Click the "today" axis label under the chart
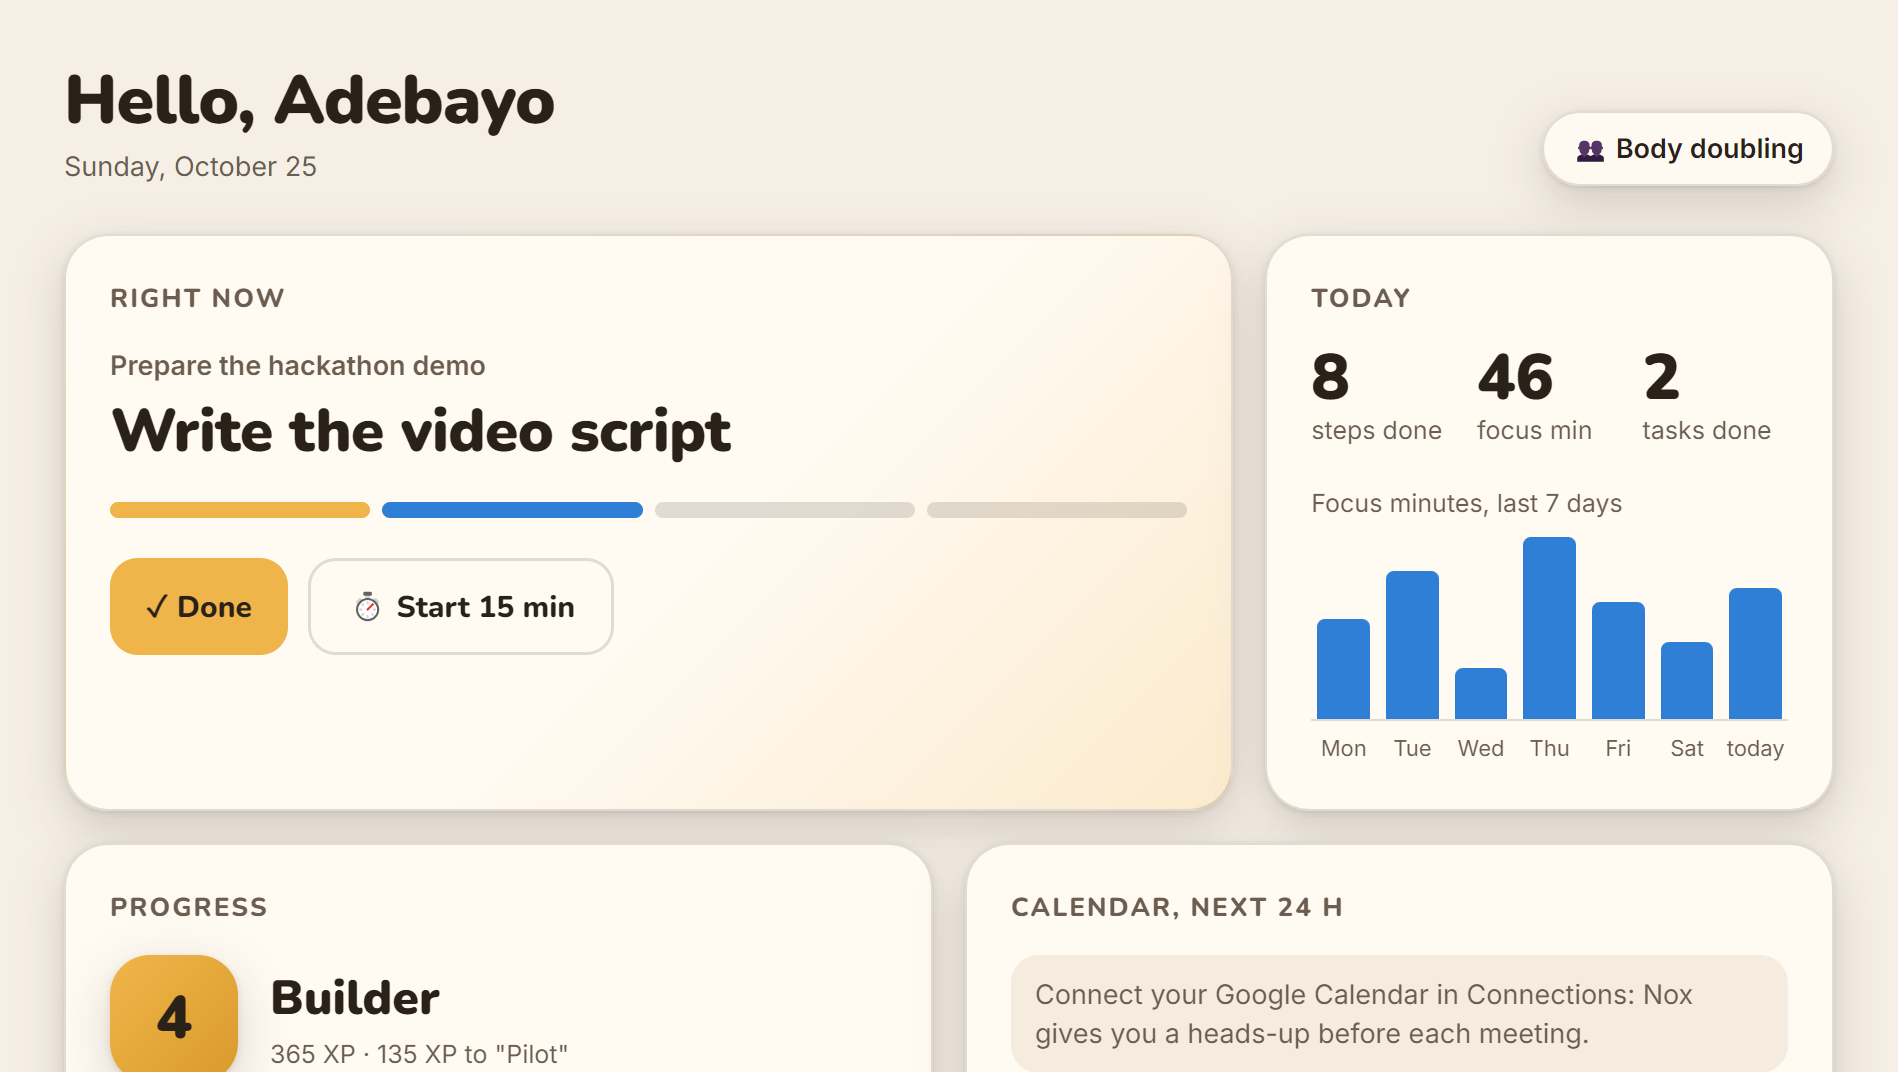1898x1072 pixels. tap(1755, 748)
